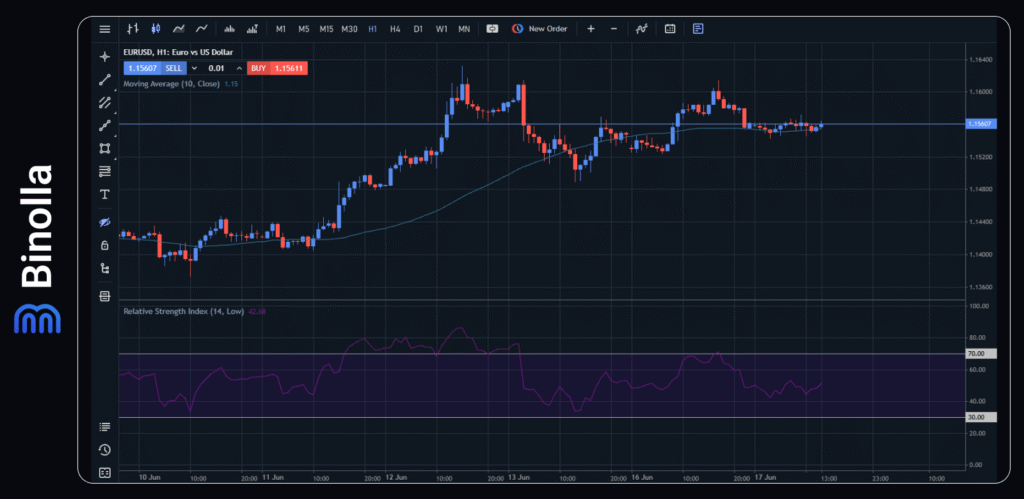
Task: Select the crosshair cursor tool
Action: tap(105, 57)
